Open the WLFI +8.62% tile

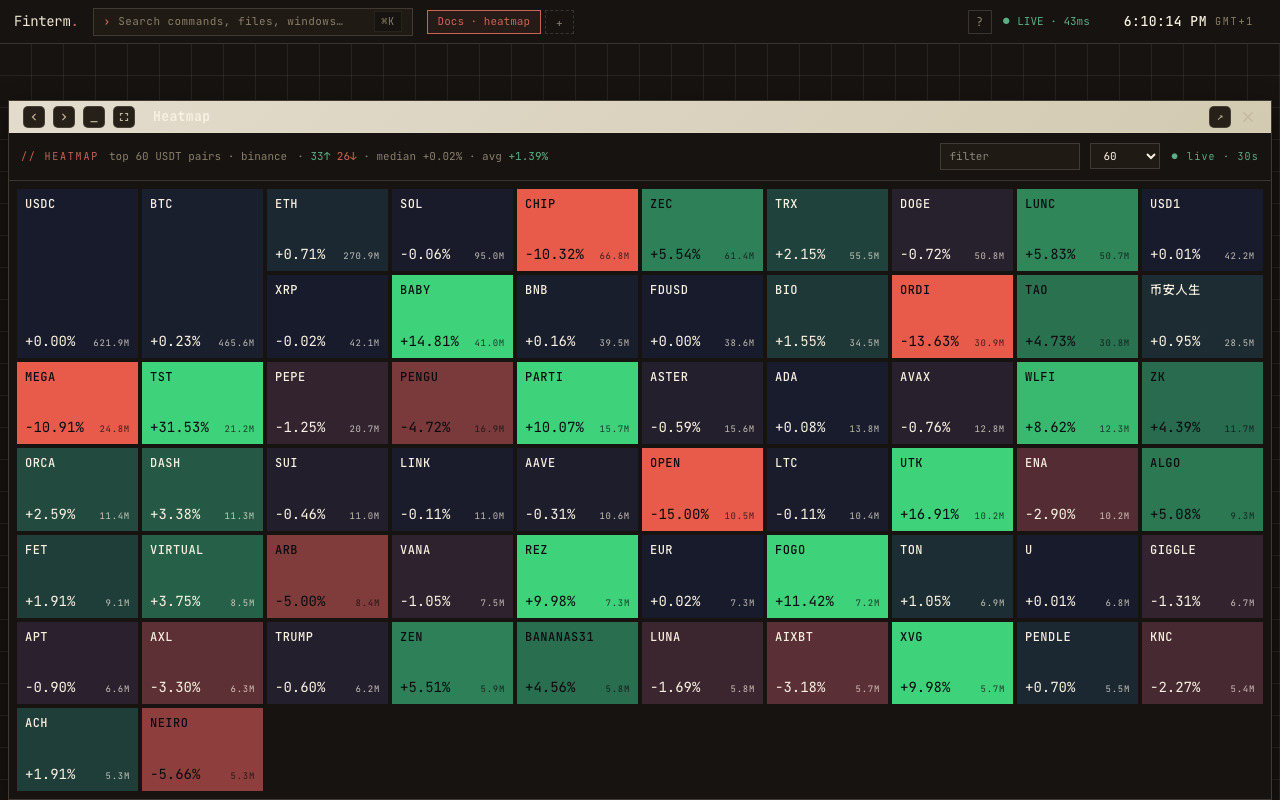point(1077,403)
